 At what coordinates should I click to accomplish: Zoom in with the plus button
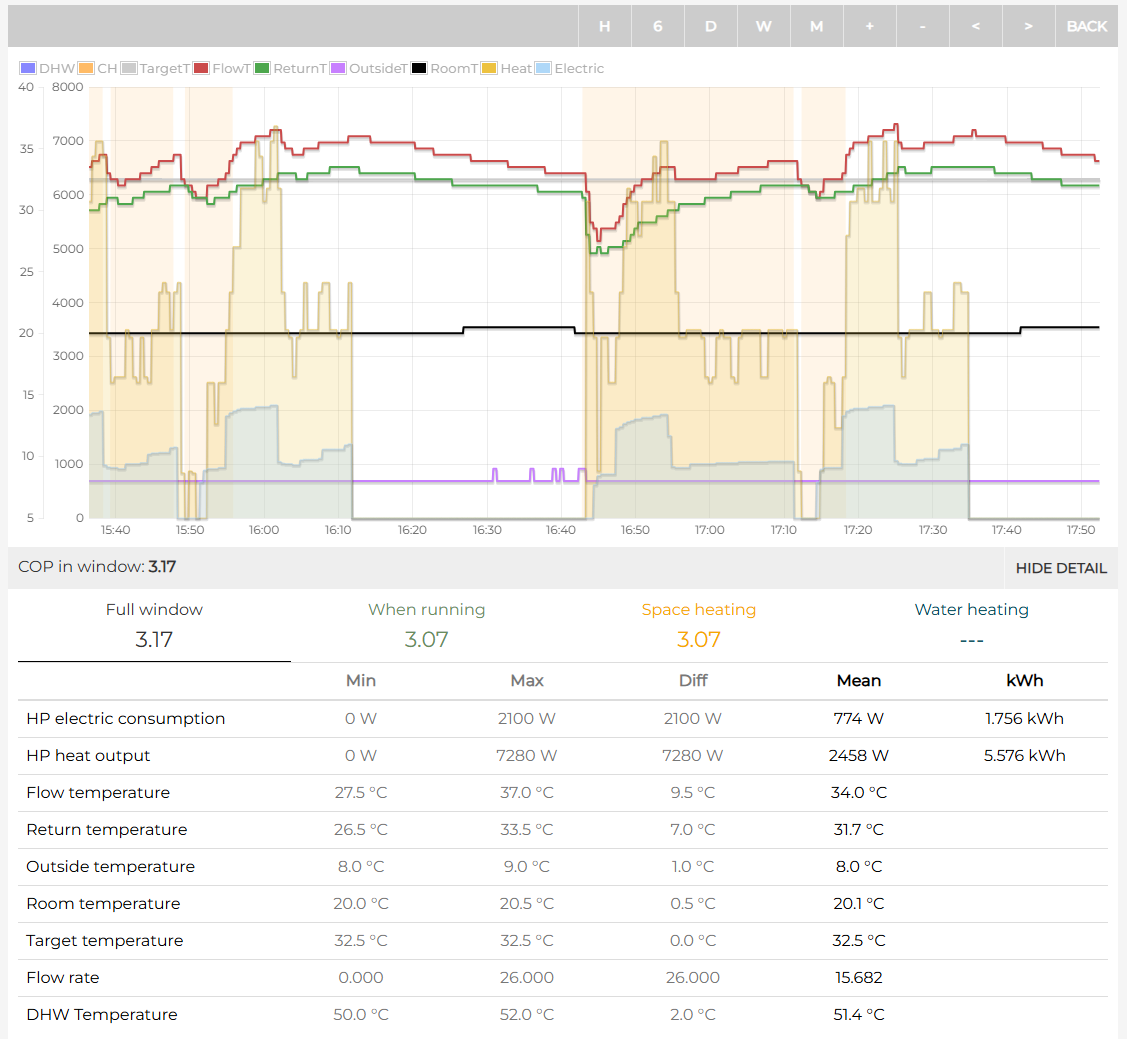[870, 26]
